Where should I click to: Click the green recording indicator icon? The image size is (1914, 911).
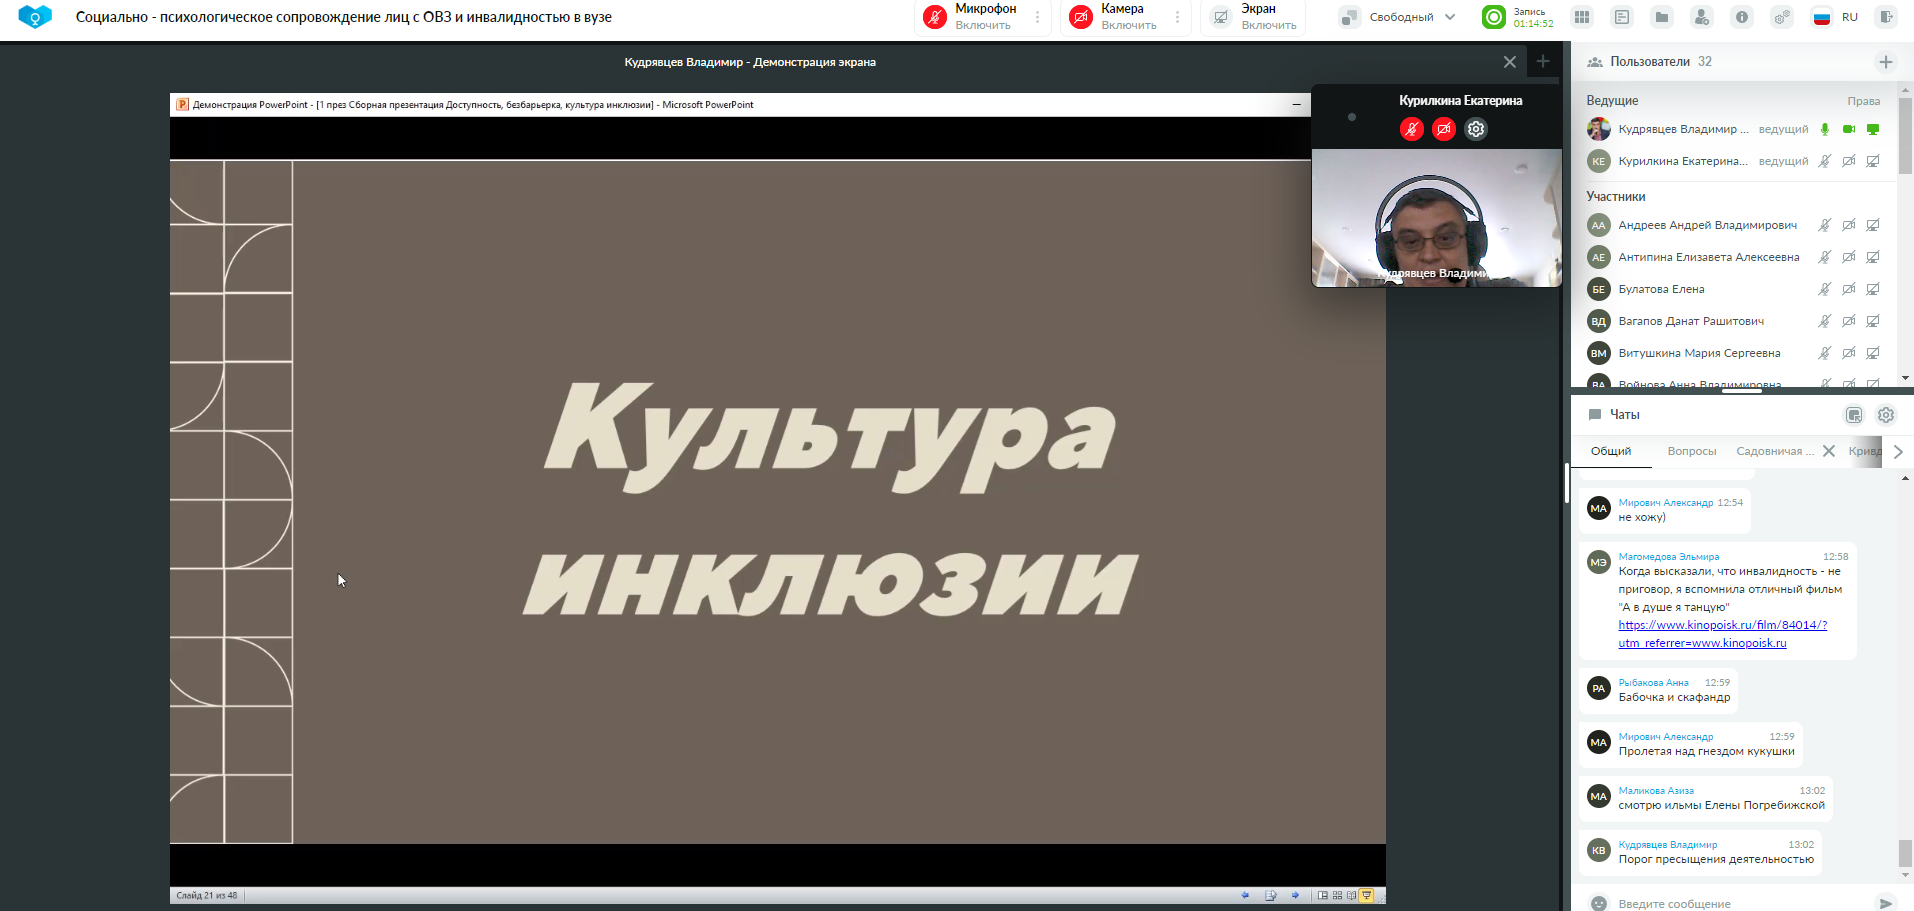pos(1493,17)
